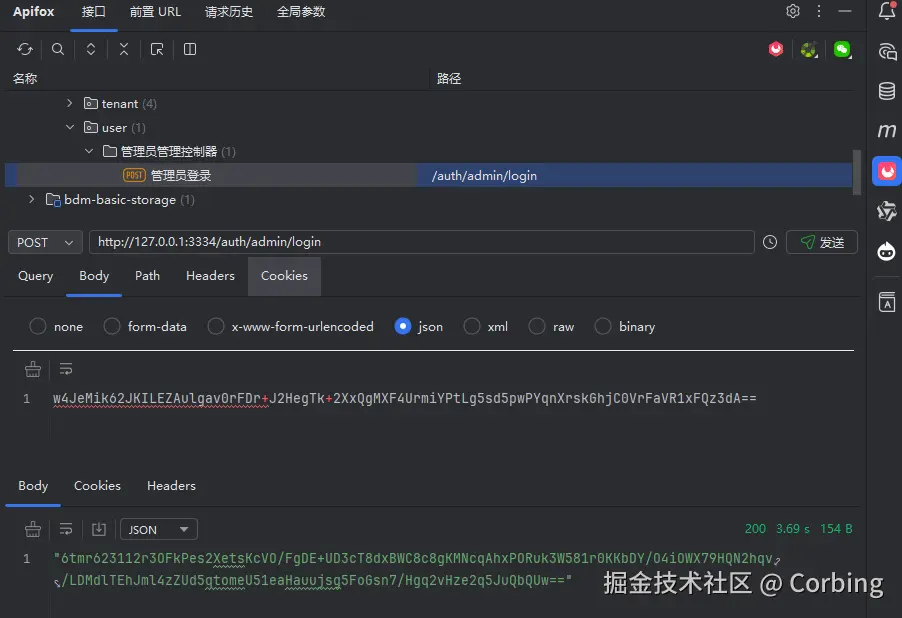The height and width of the screenshot is (618, 902).
Task: Open the sidebar icon below the Apifox icon
Action: [x=887, y=211]
